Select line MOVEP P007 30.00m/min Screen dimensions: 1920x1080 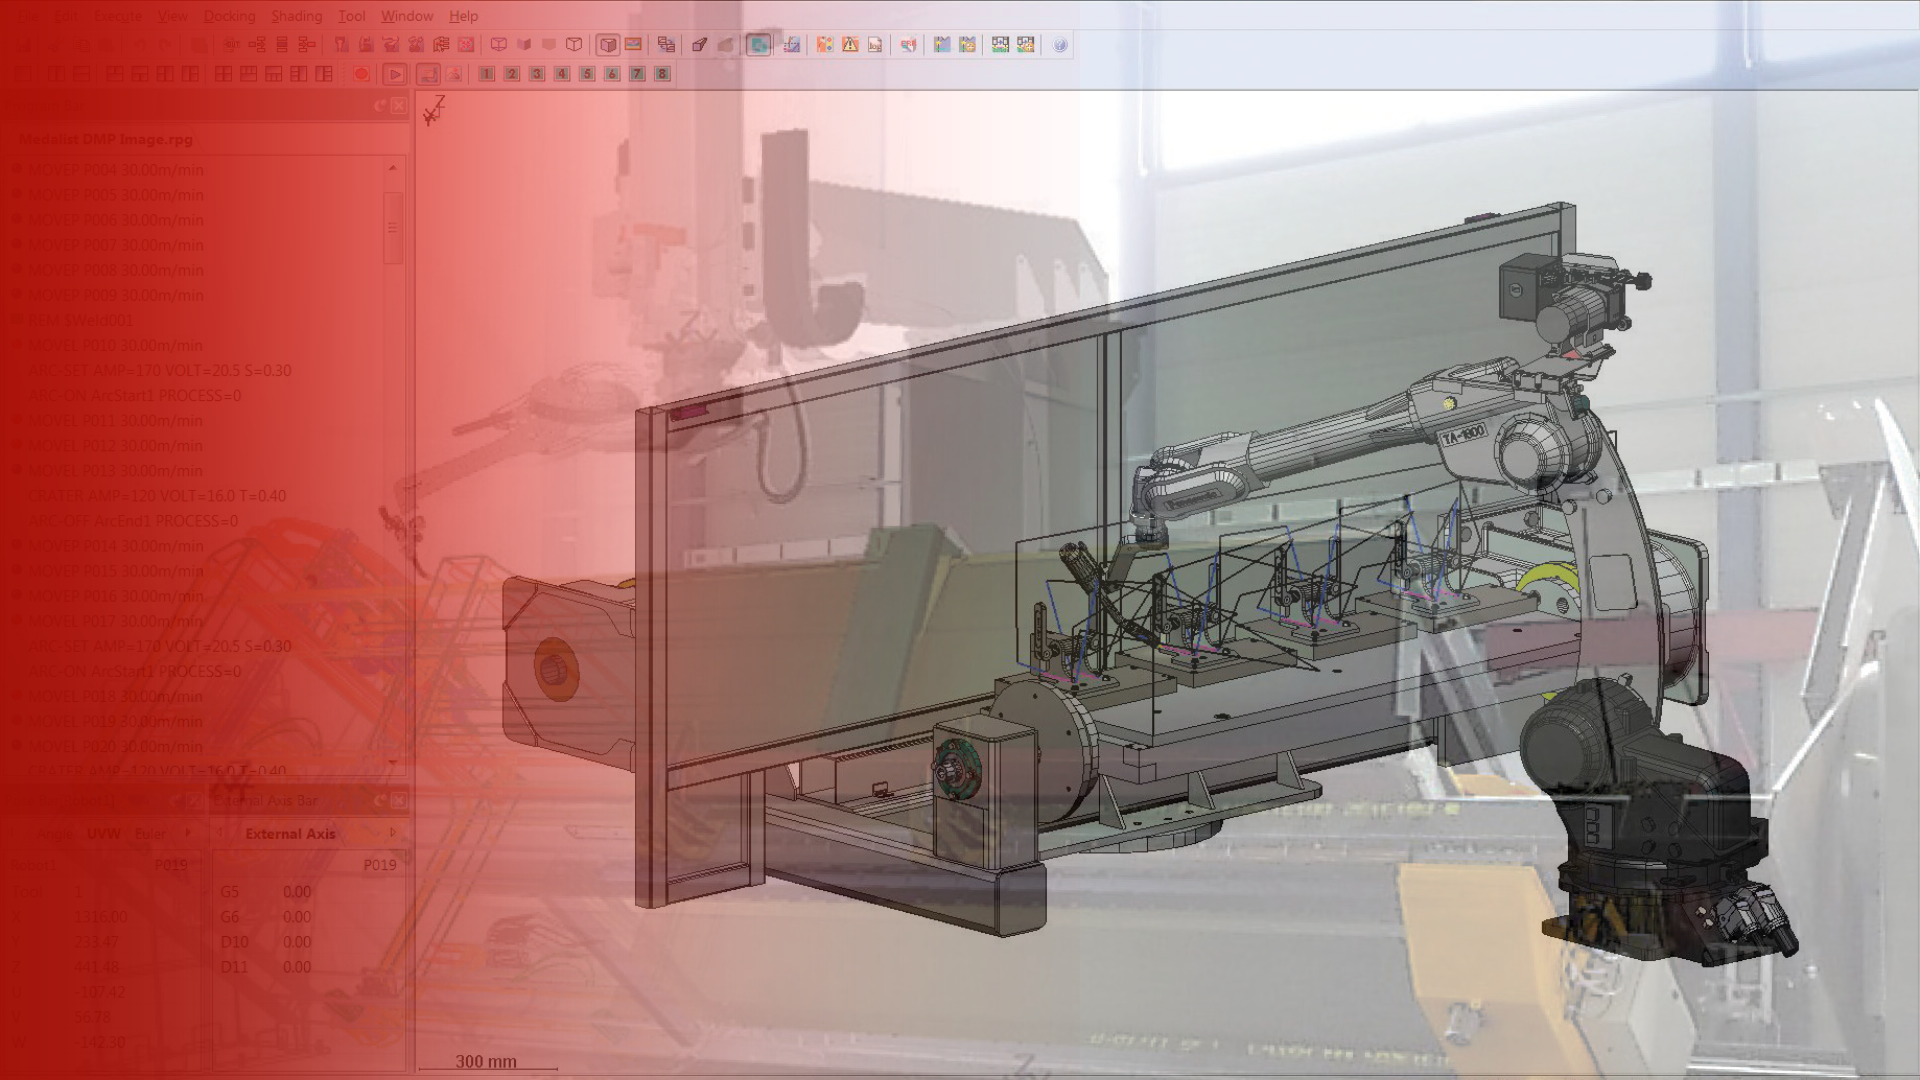[x=115, y=245]
